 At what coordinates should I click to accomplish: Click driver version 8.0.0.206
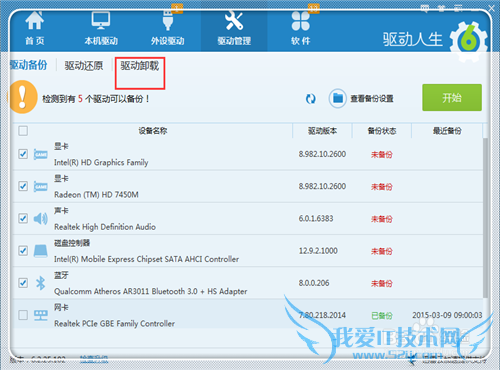tap(314, 283)
